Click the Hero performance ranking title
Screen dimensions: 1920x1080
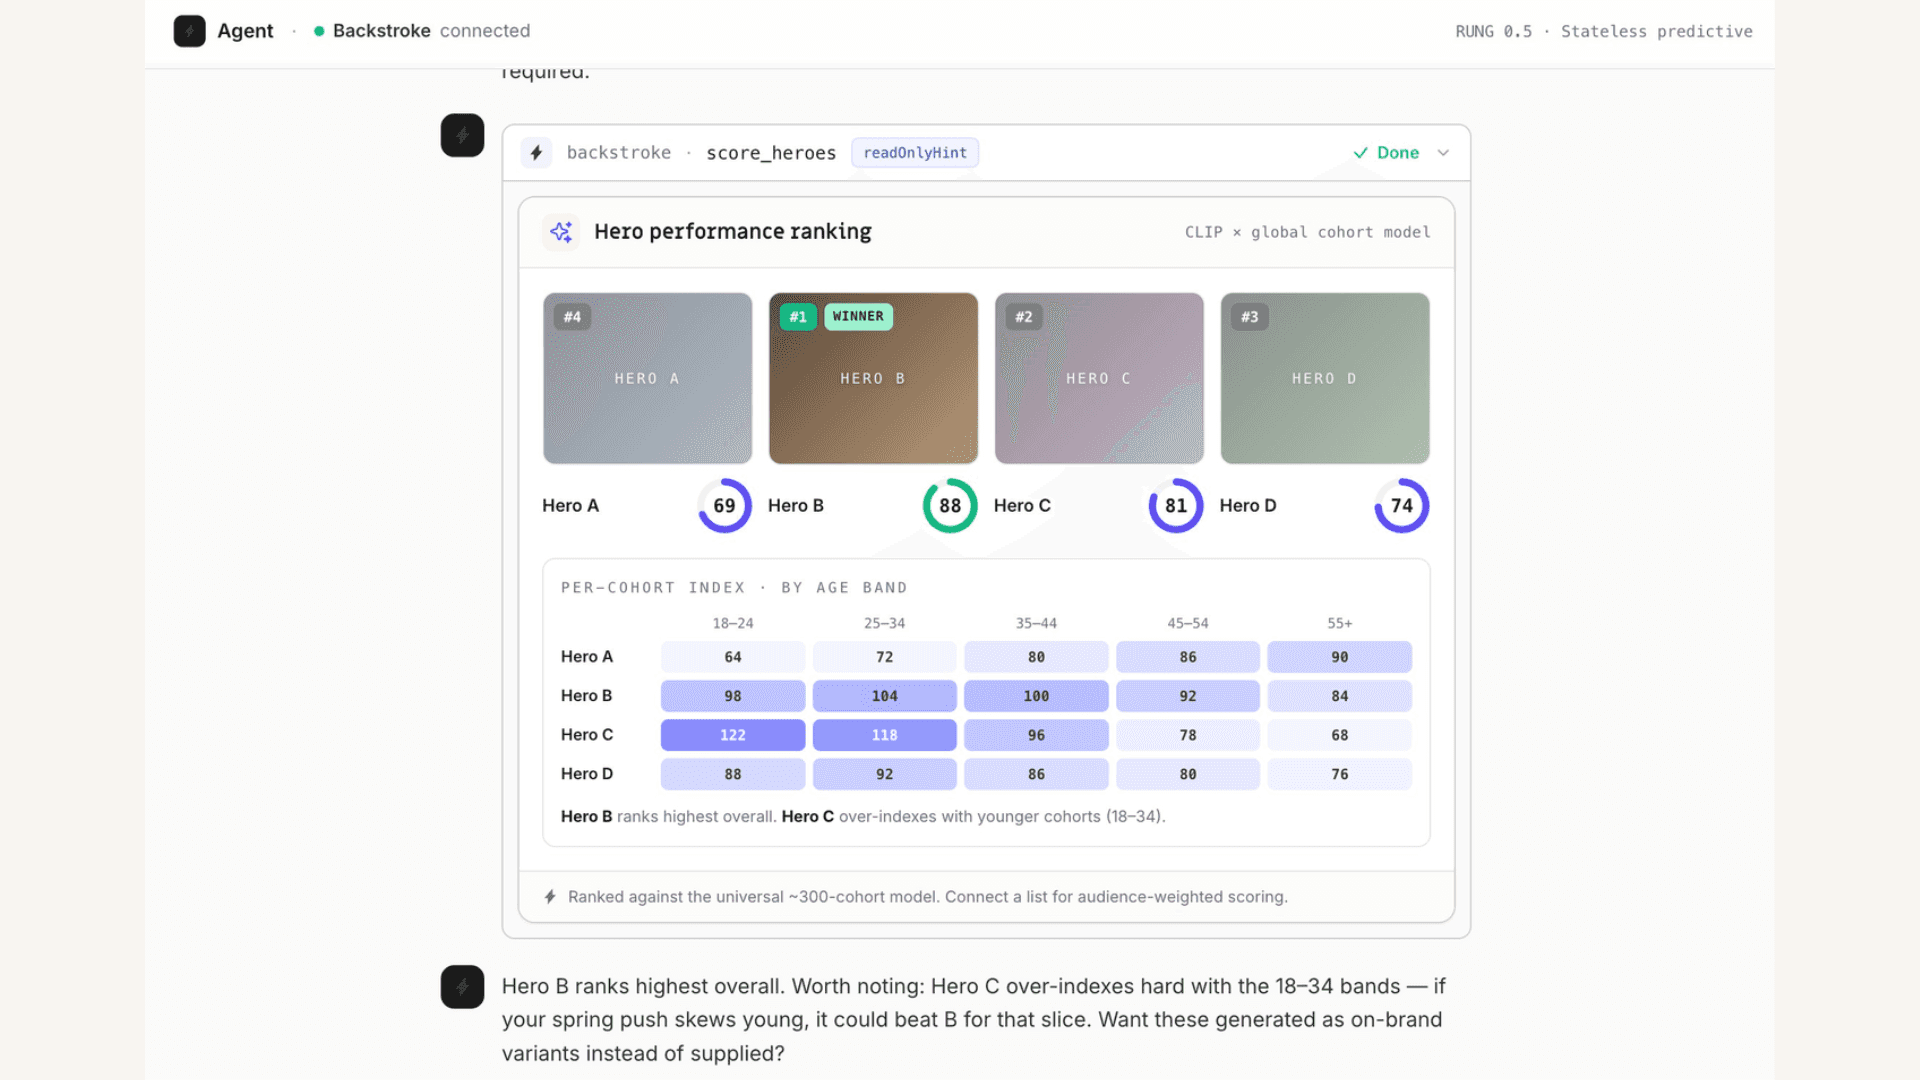coord(733,231)
